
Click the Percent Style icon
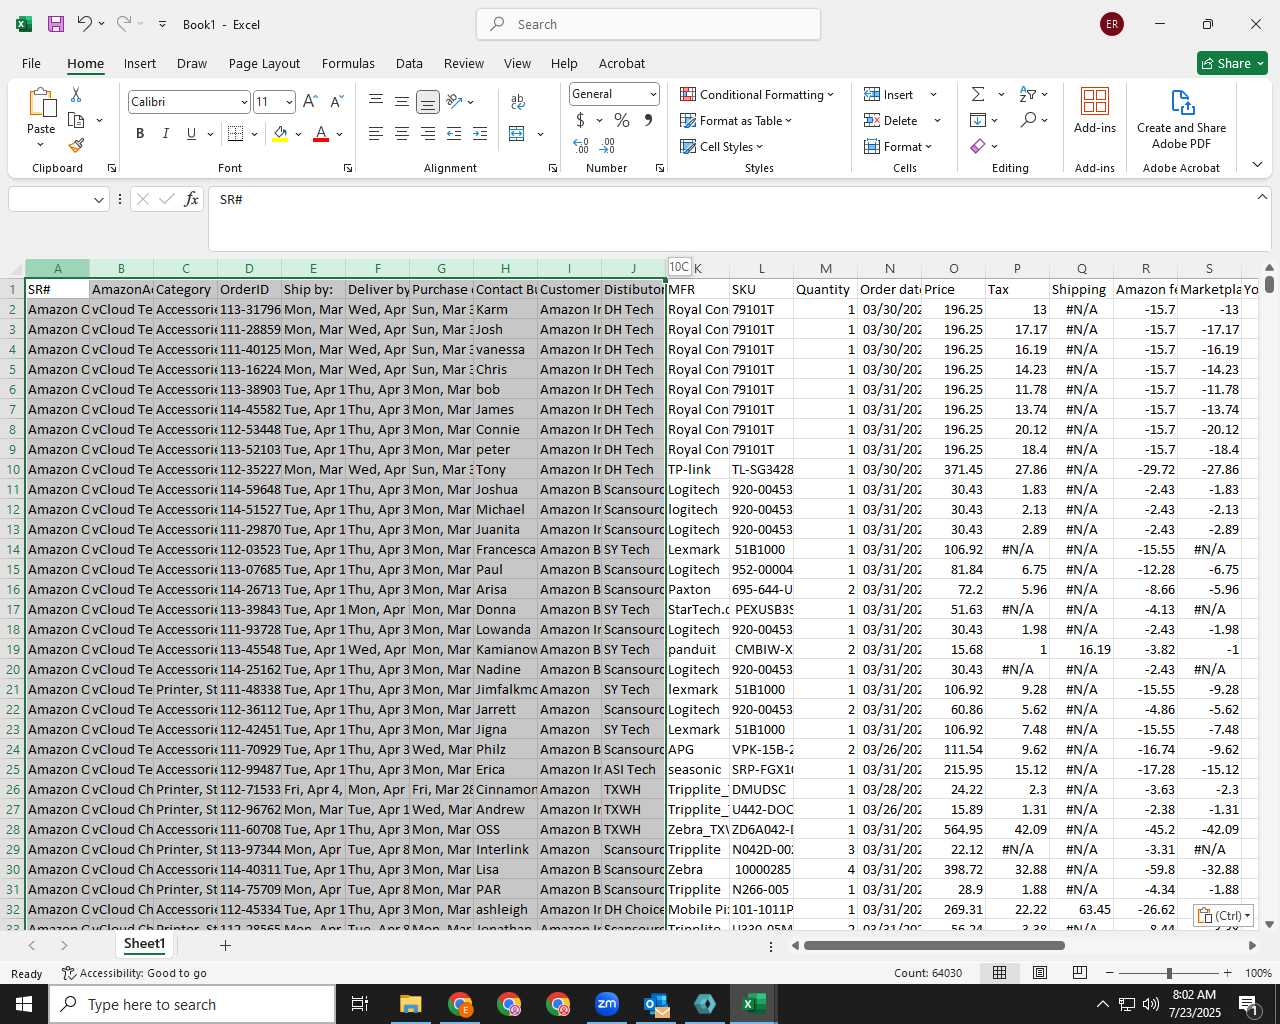[622, 120]
